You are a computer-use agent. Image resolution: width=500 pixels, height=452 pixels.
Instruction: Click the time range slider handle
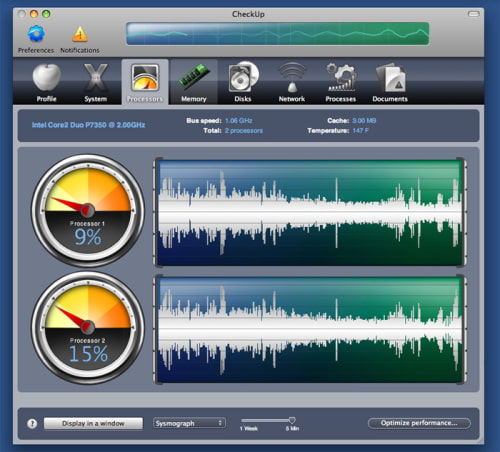coord(292,420)
